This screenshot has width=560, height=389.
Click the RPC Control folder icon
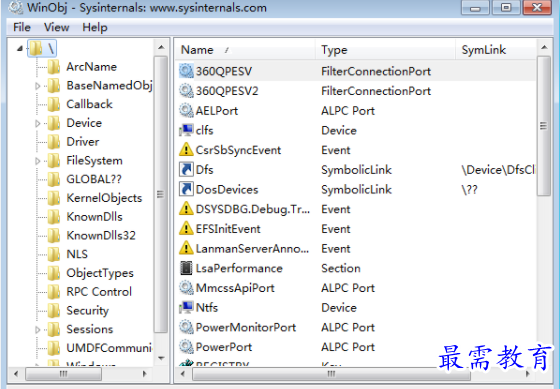click(x=54, y=292)
